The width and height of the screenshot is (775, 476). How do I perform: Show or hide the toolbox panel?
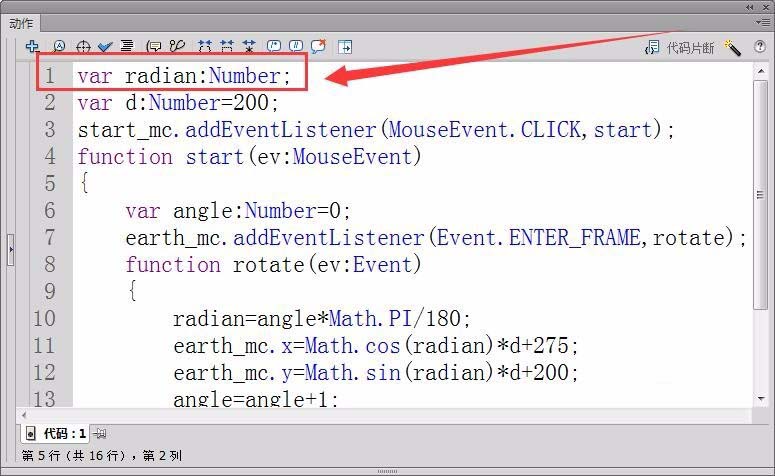coord(344,47)
